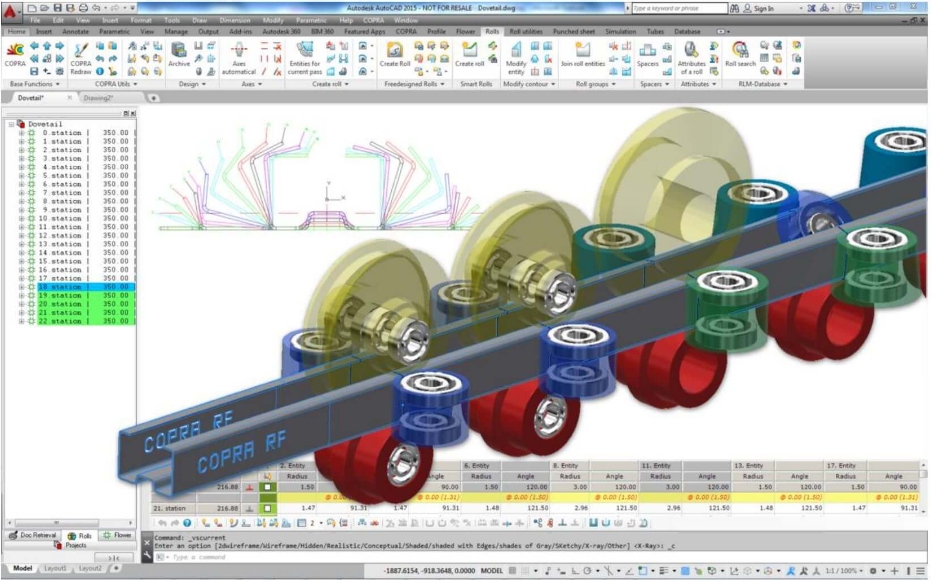This screenshot has width=935, height=585.
Task: Toggle the MODEL space button in status bar
Action: tap(491, 571)
